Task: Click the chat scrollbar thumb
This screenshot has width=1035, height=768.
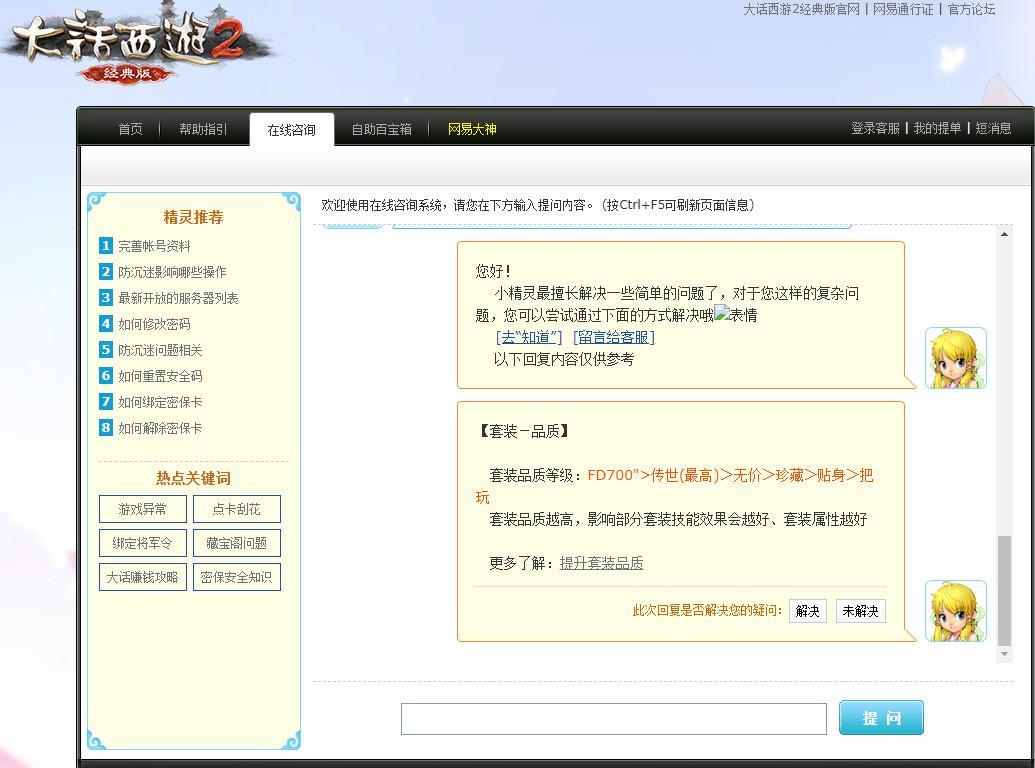Action: point(1004,591)
